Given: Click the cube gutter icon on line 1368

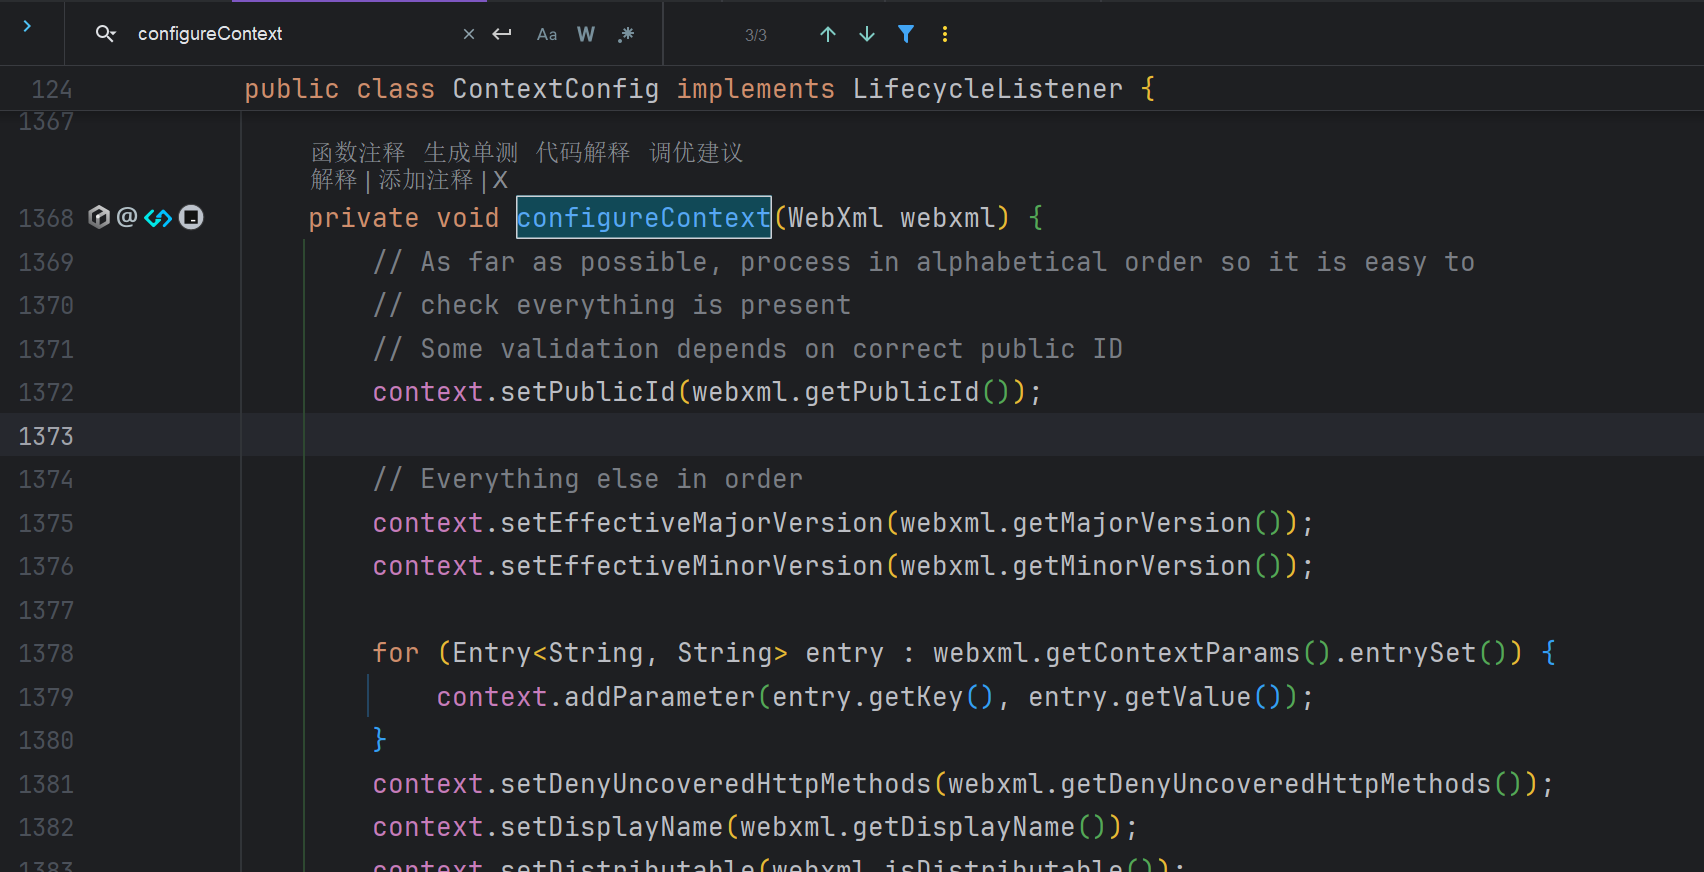Looking at the screenshot, I should (x=99, y=217).
